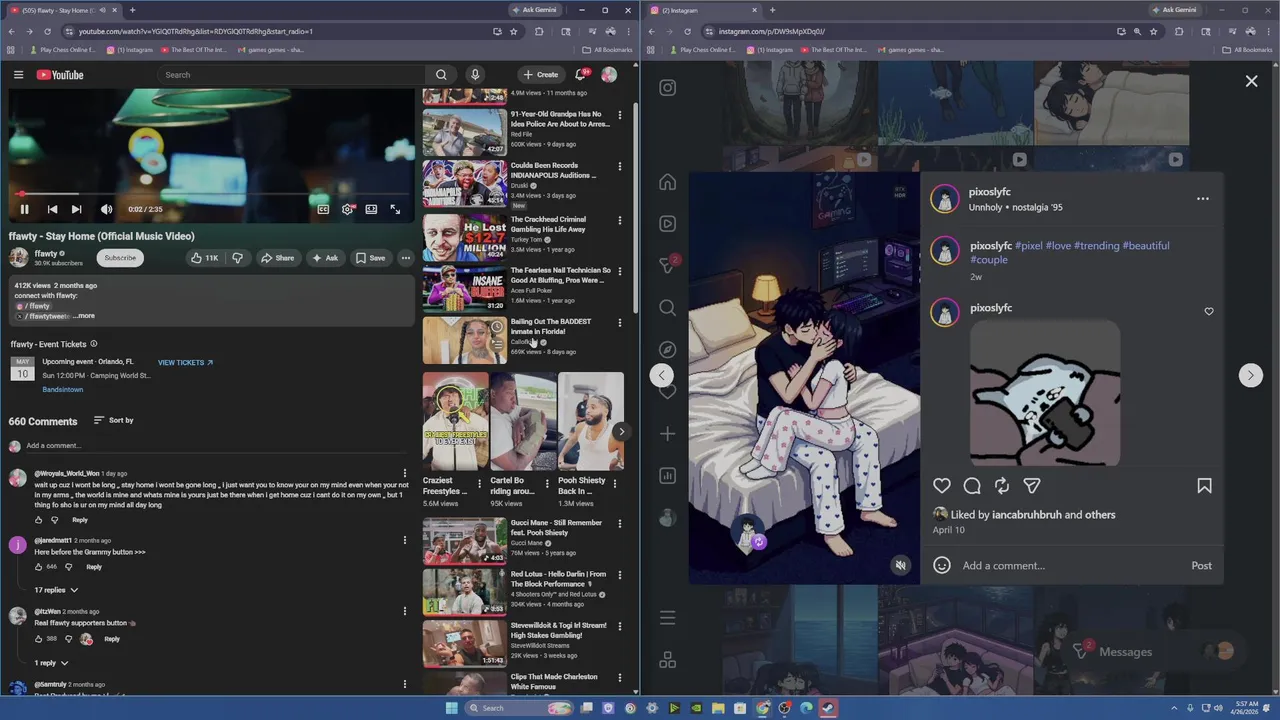Open Steam from the taskbar
Viewport: 1280px width, 720px height.
point(828,708)
